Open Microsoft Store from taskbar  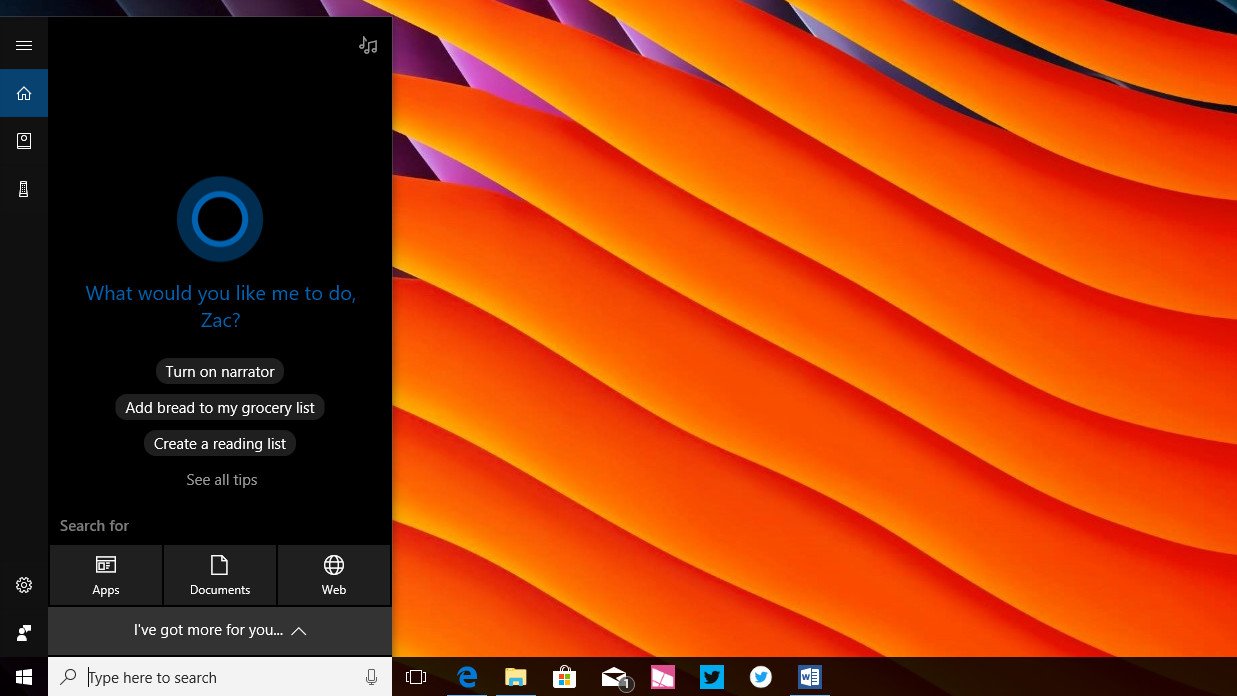(565, 677)
